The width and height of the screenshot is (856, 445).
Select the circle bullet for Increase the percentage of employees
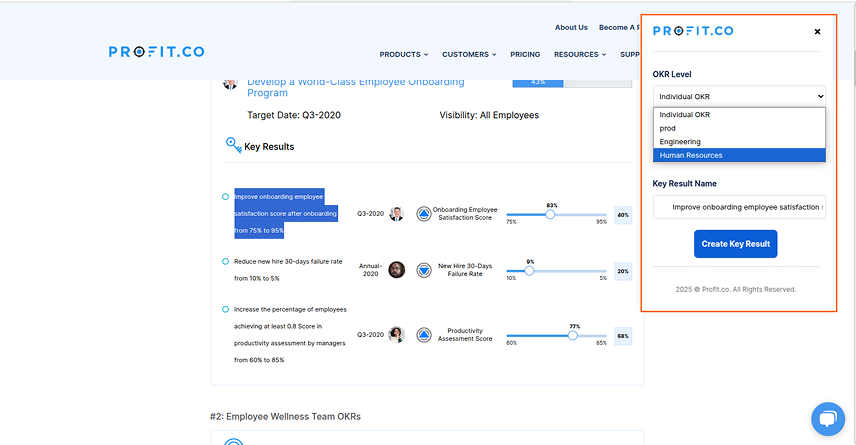[x=225, y=310]
